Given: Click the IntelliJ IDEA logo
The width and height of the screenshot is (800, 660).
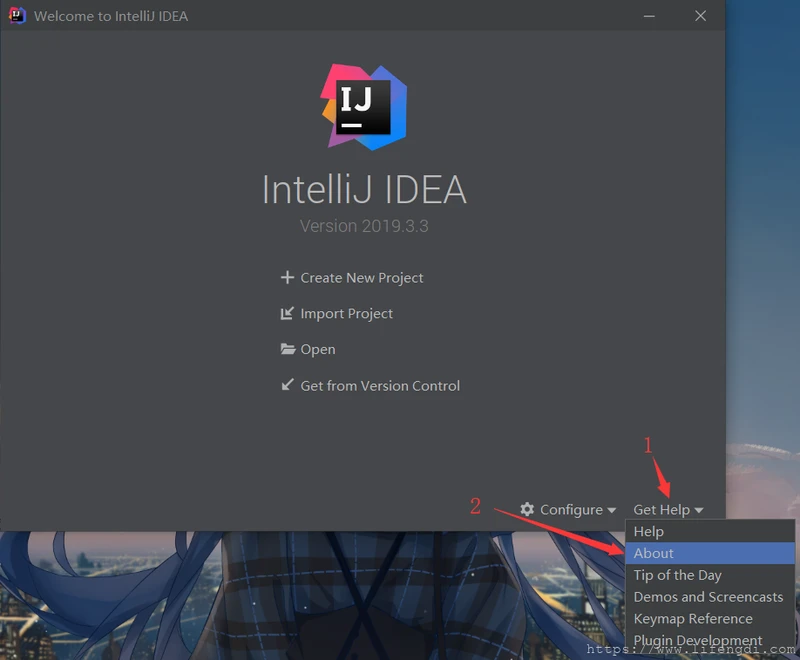Looking at the screenshot, I should pyautogui.click(x=364, y=107).
